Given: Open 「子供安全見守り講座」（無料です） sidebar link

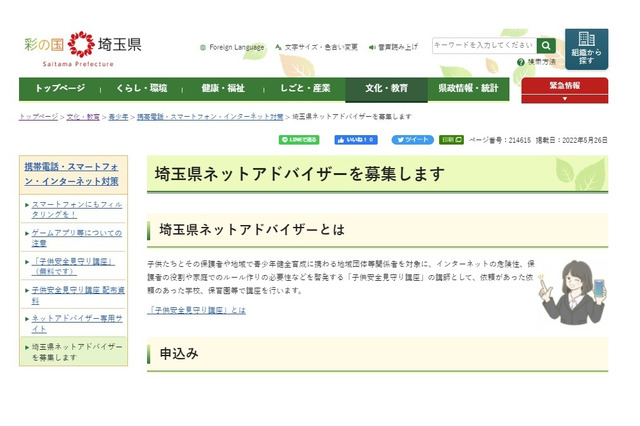Looking at the screenshot, I should [x=73, y=266].
